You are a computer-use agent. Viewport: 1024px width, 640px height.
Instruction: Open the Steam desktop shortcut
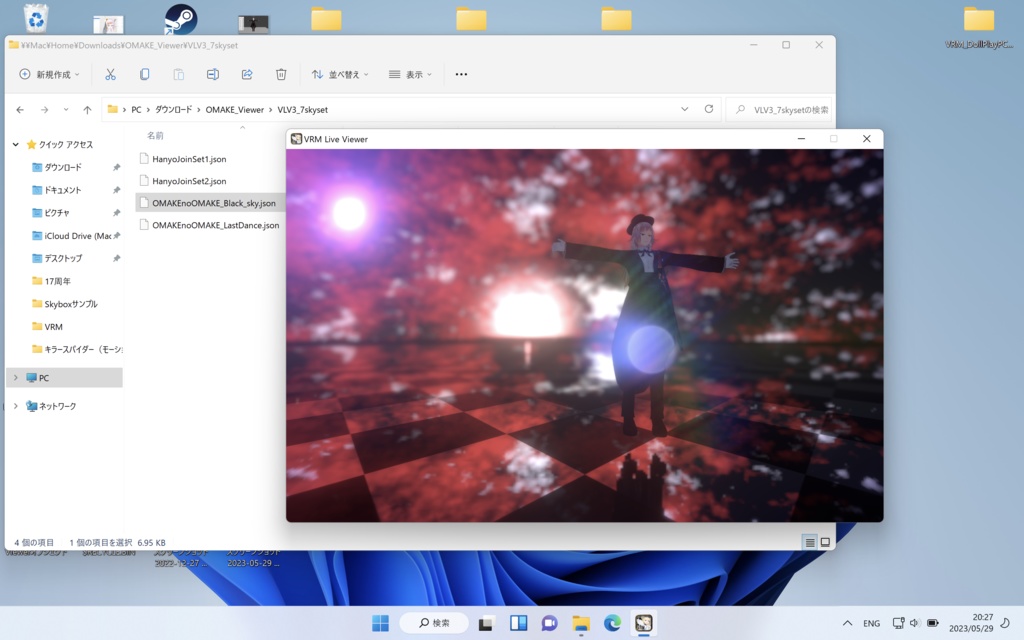(180, 19)
